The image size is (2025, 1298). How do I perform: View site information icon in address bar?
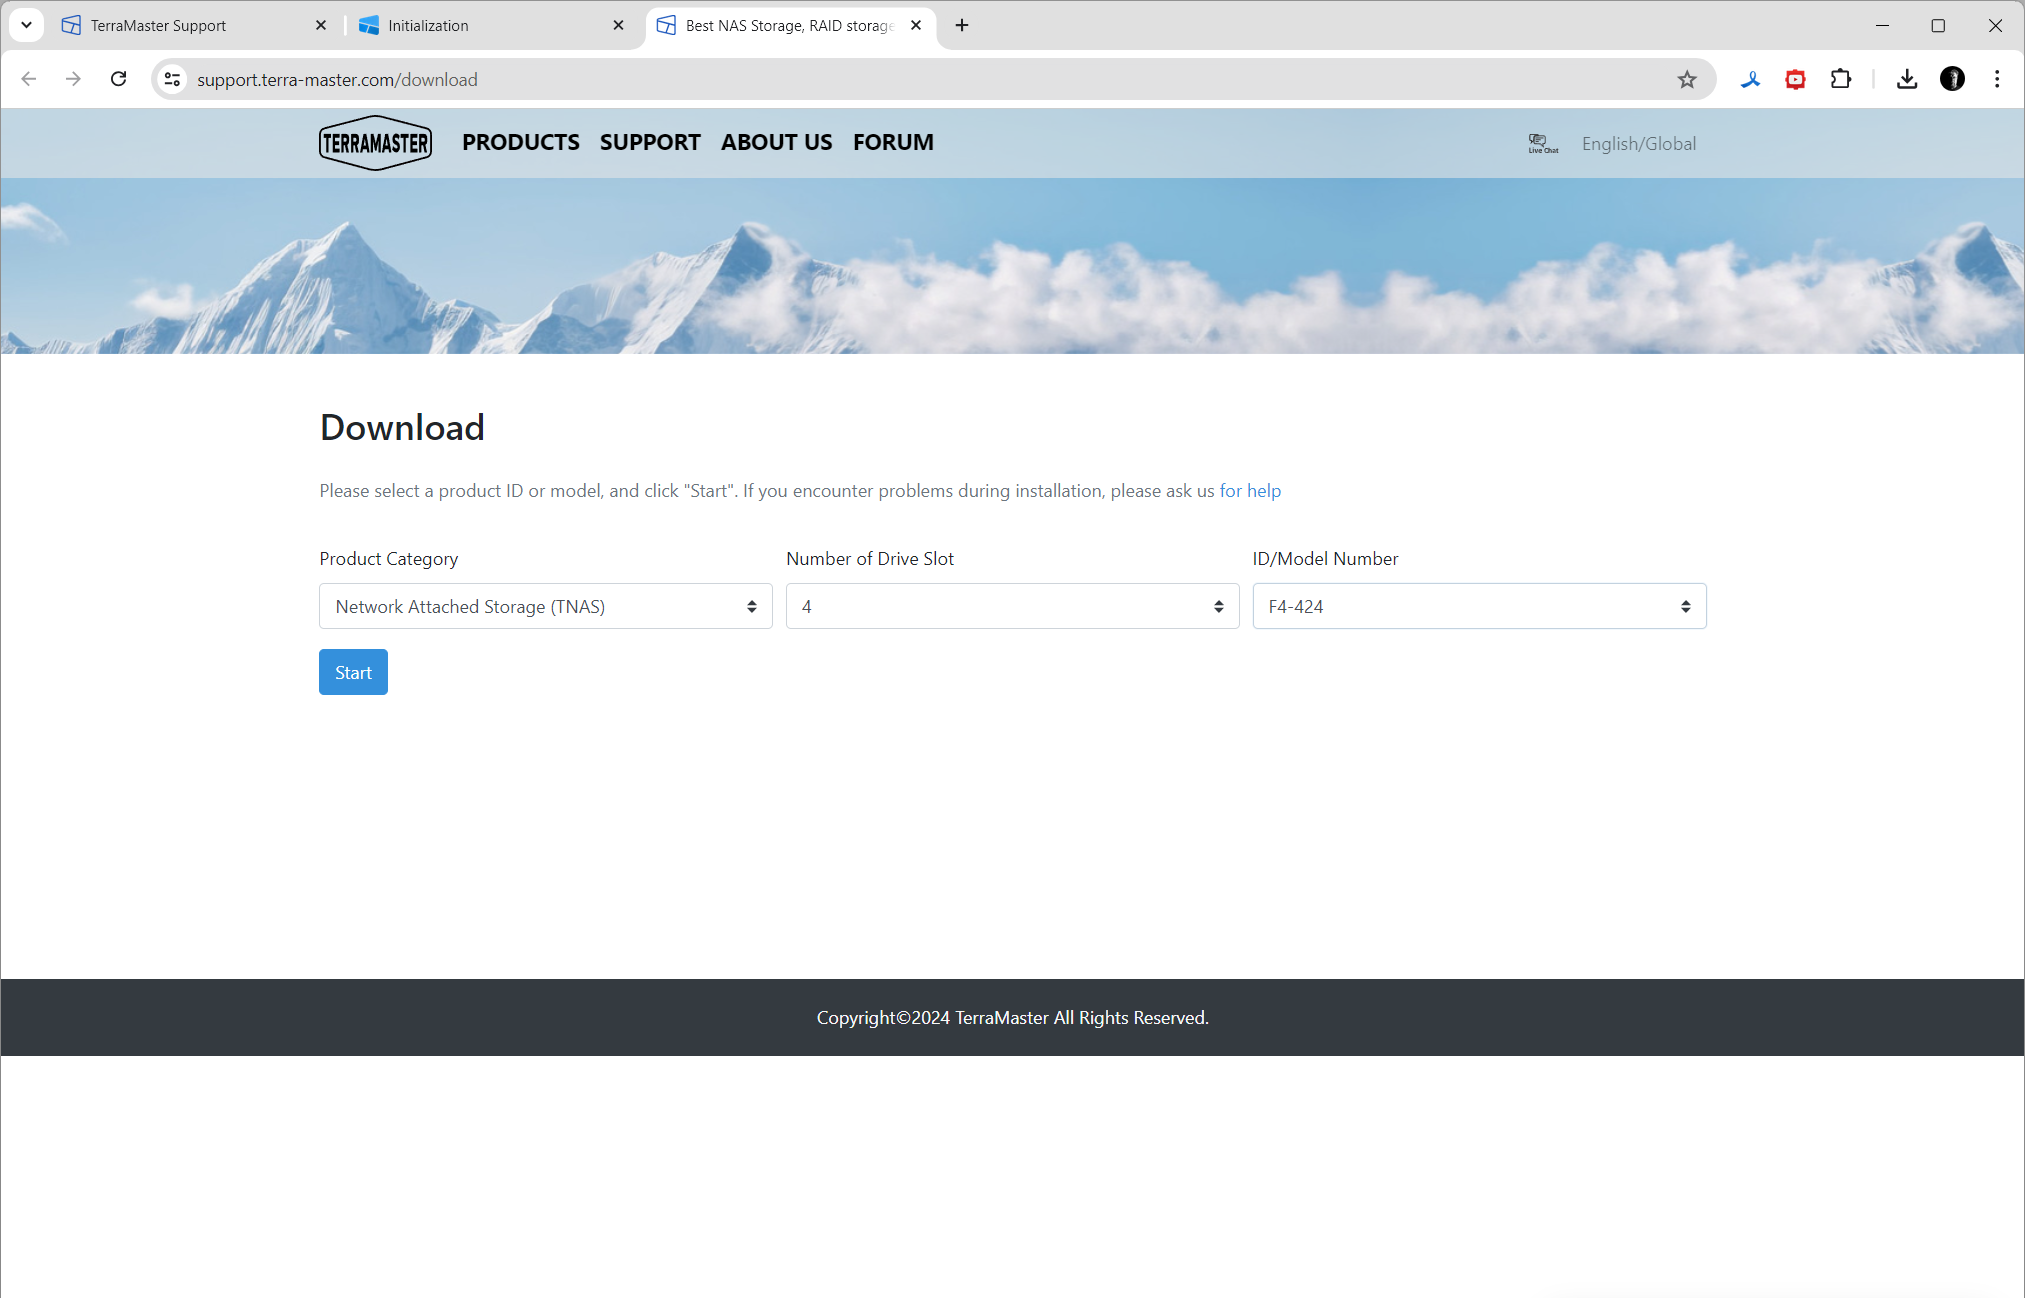coord(173,80)
